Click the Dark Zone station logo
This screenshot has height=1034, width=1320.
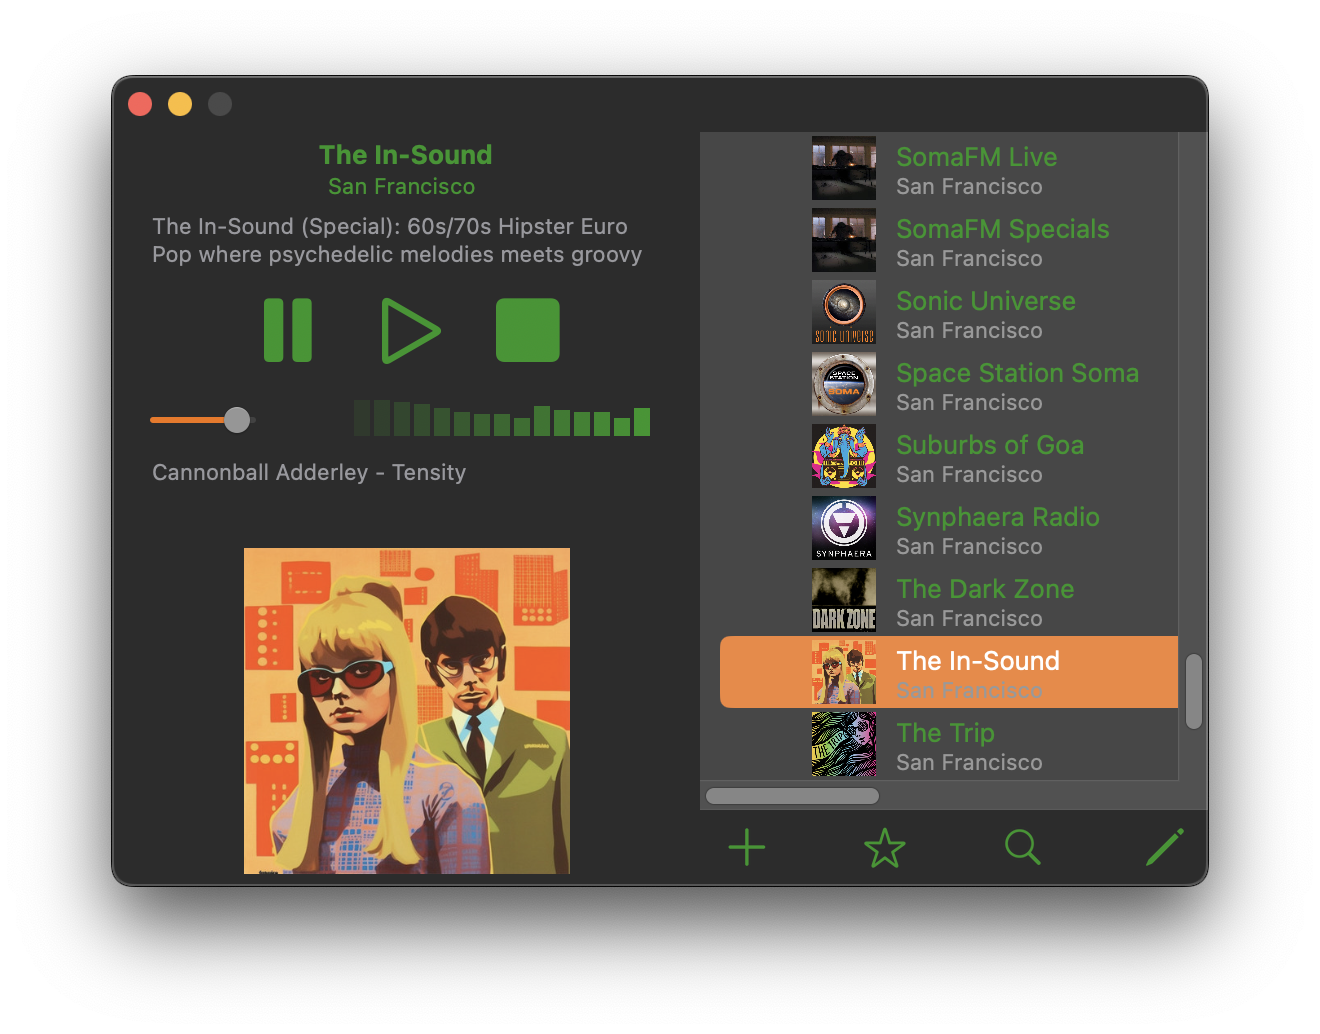point(844,600)
